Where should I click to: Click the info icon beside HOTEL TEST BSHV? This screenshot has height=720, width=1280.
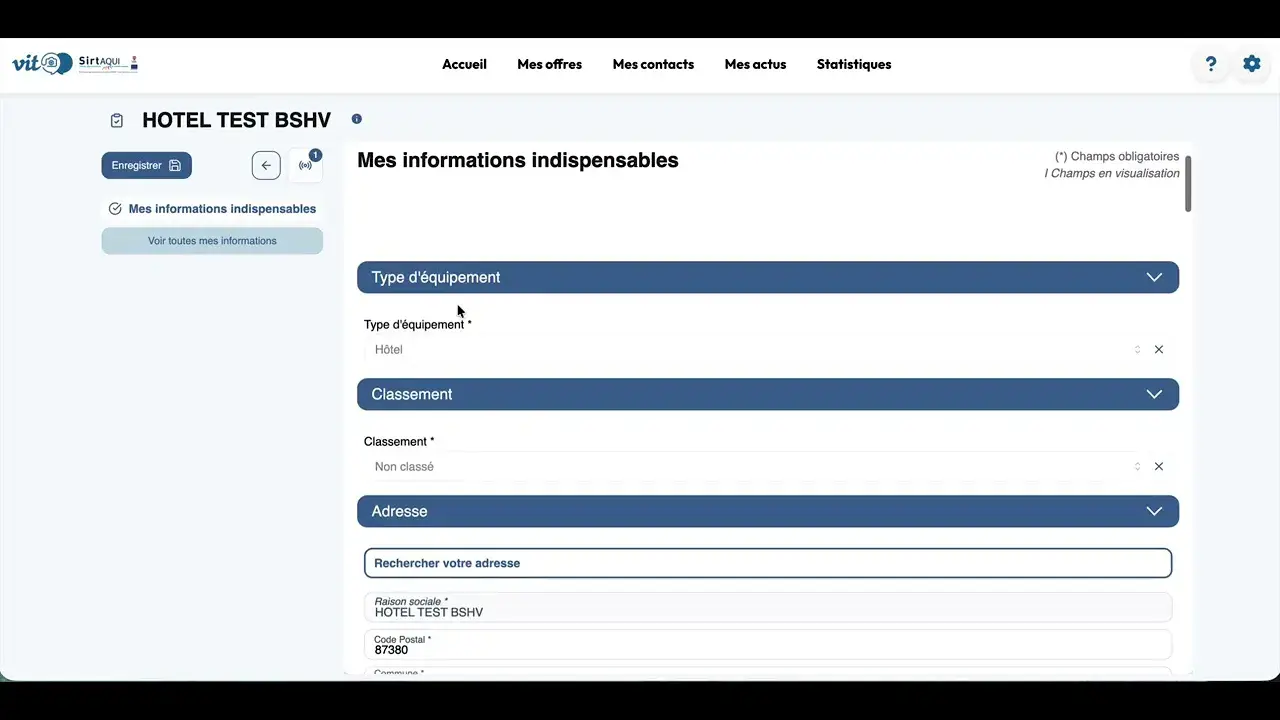tap(357, 119)
